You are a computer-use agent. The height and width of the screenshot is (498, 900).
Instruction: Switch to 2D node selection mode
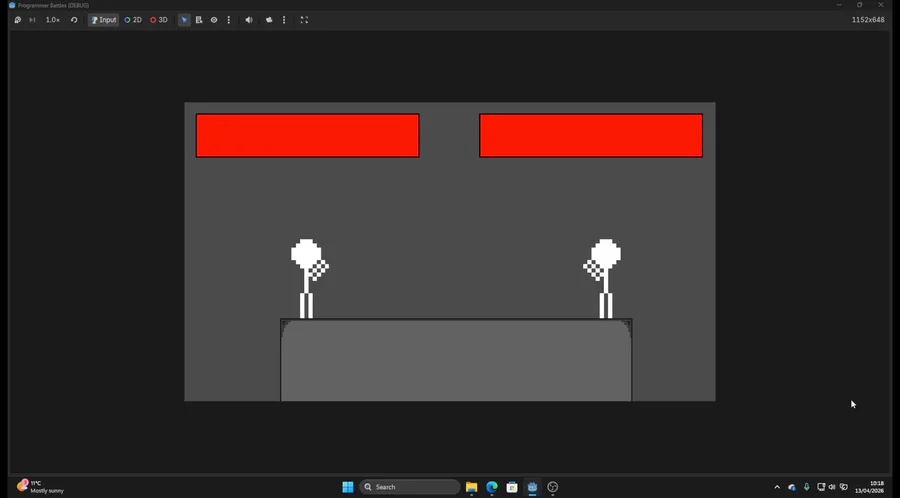[133, 20]
